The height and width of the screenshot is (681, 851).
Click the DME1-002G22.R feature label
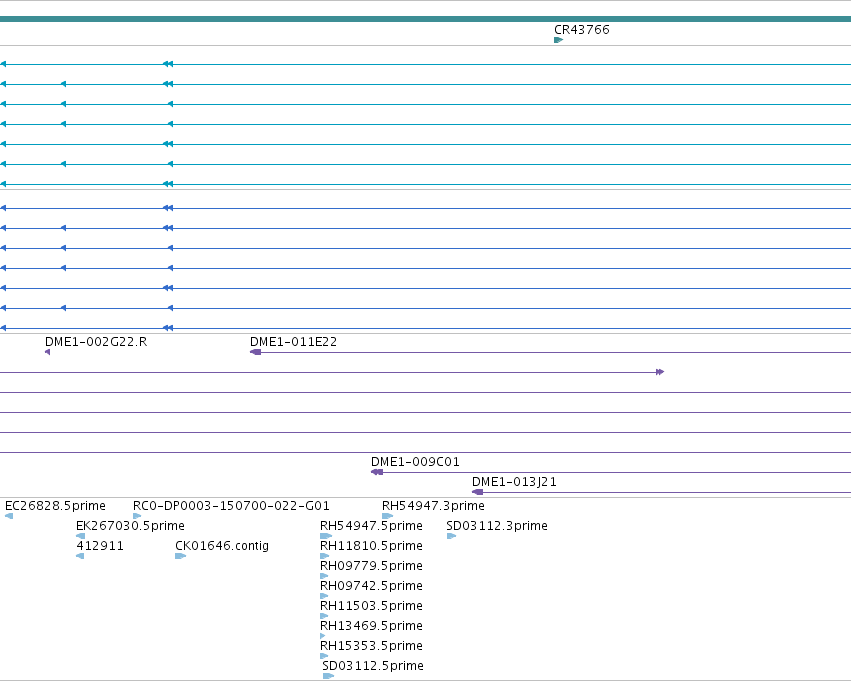[96, 342]
